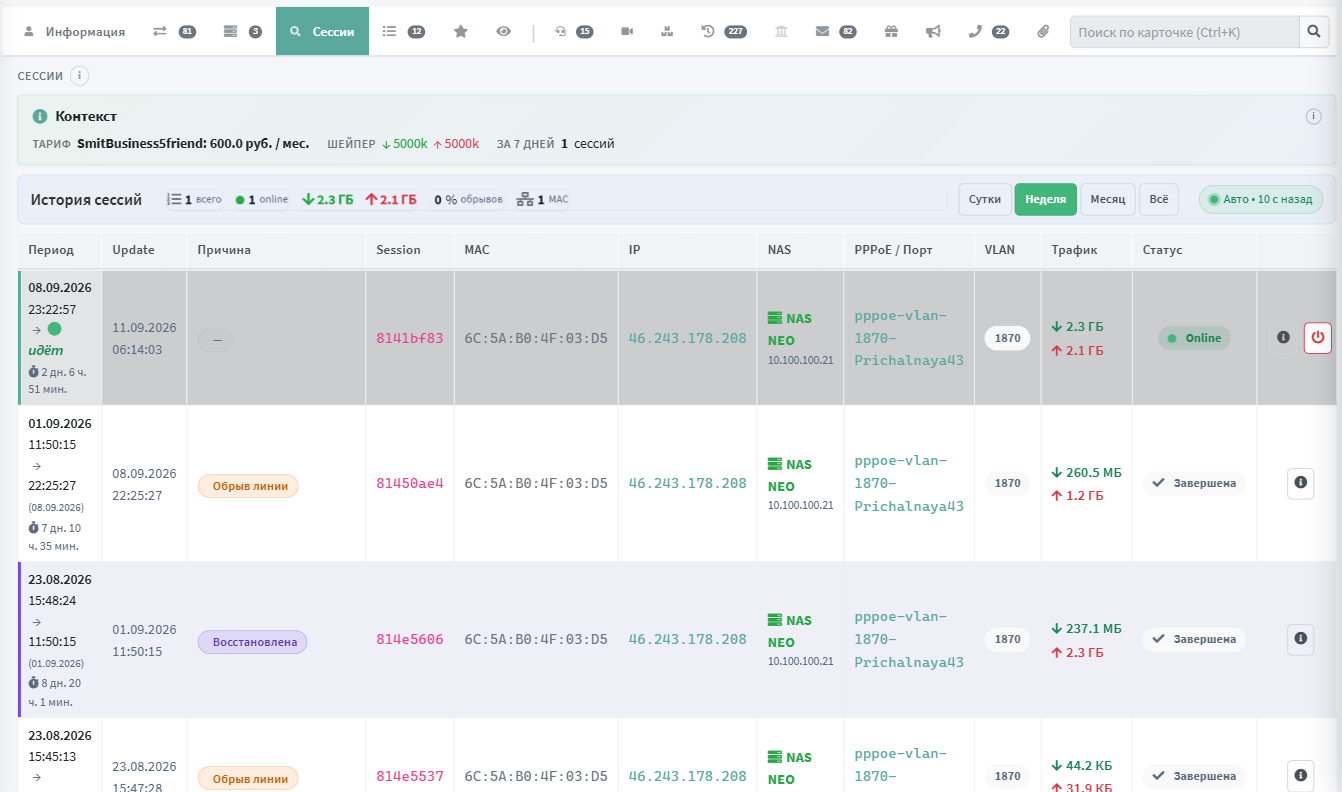The height and width of the screenshot is (792, 1342).
Task: Select the Всё period filter
Action: point(1159,199)
